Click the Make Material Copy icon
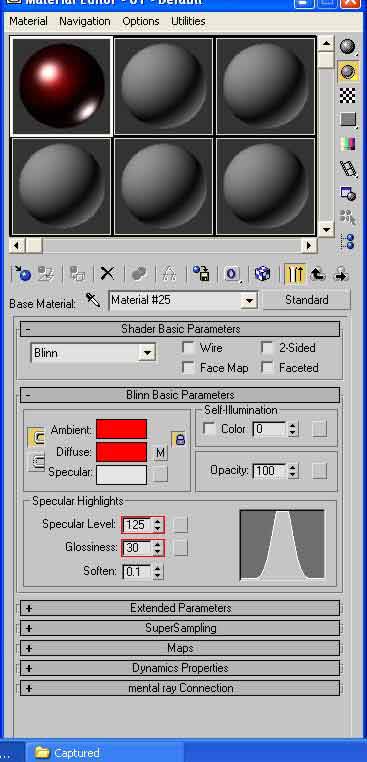 pyautogui.click(x=140, y=274)
